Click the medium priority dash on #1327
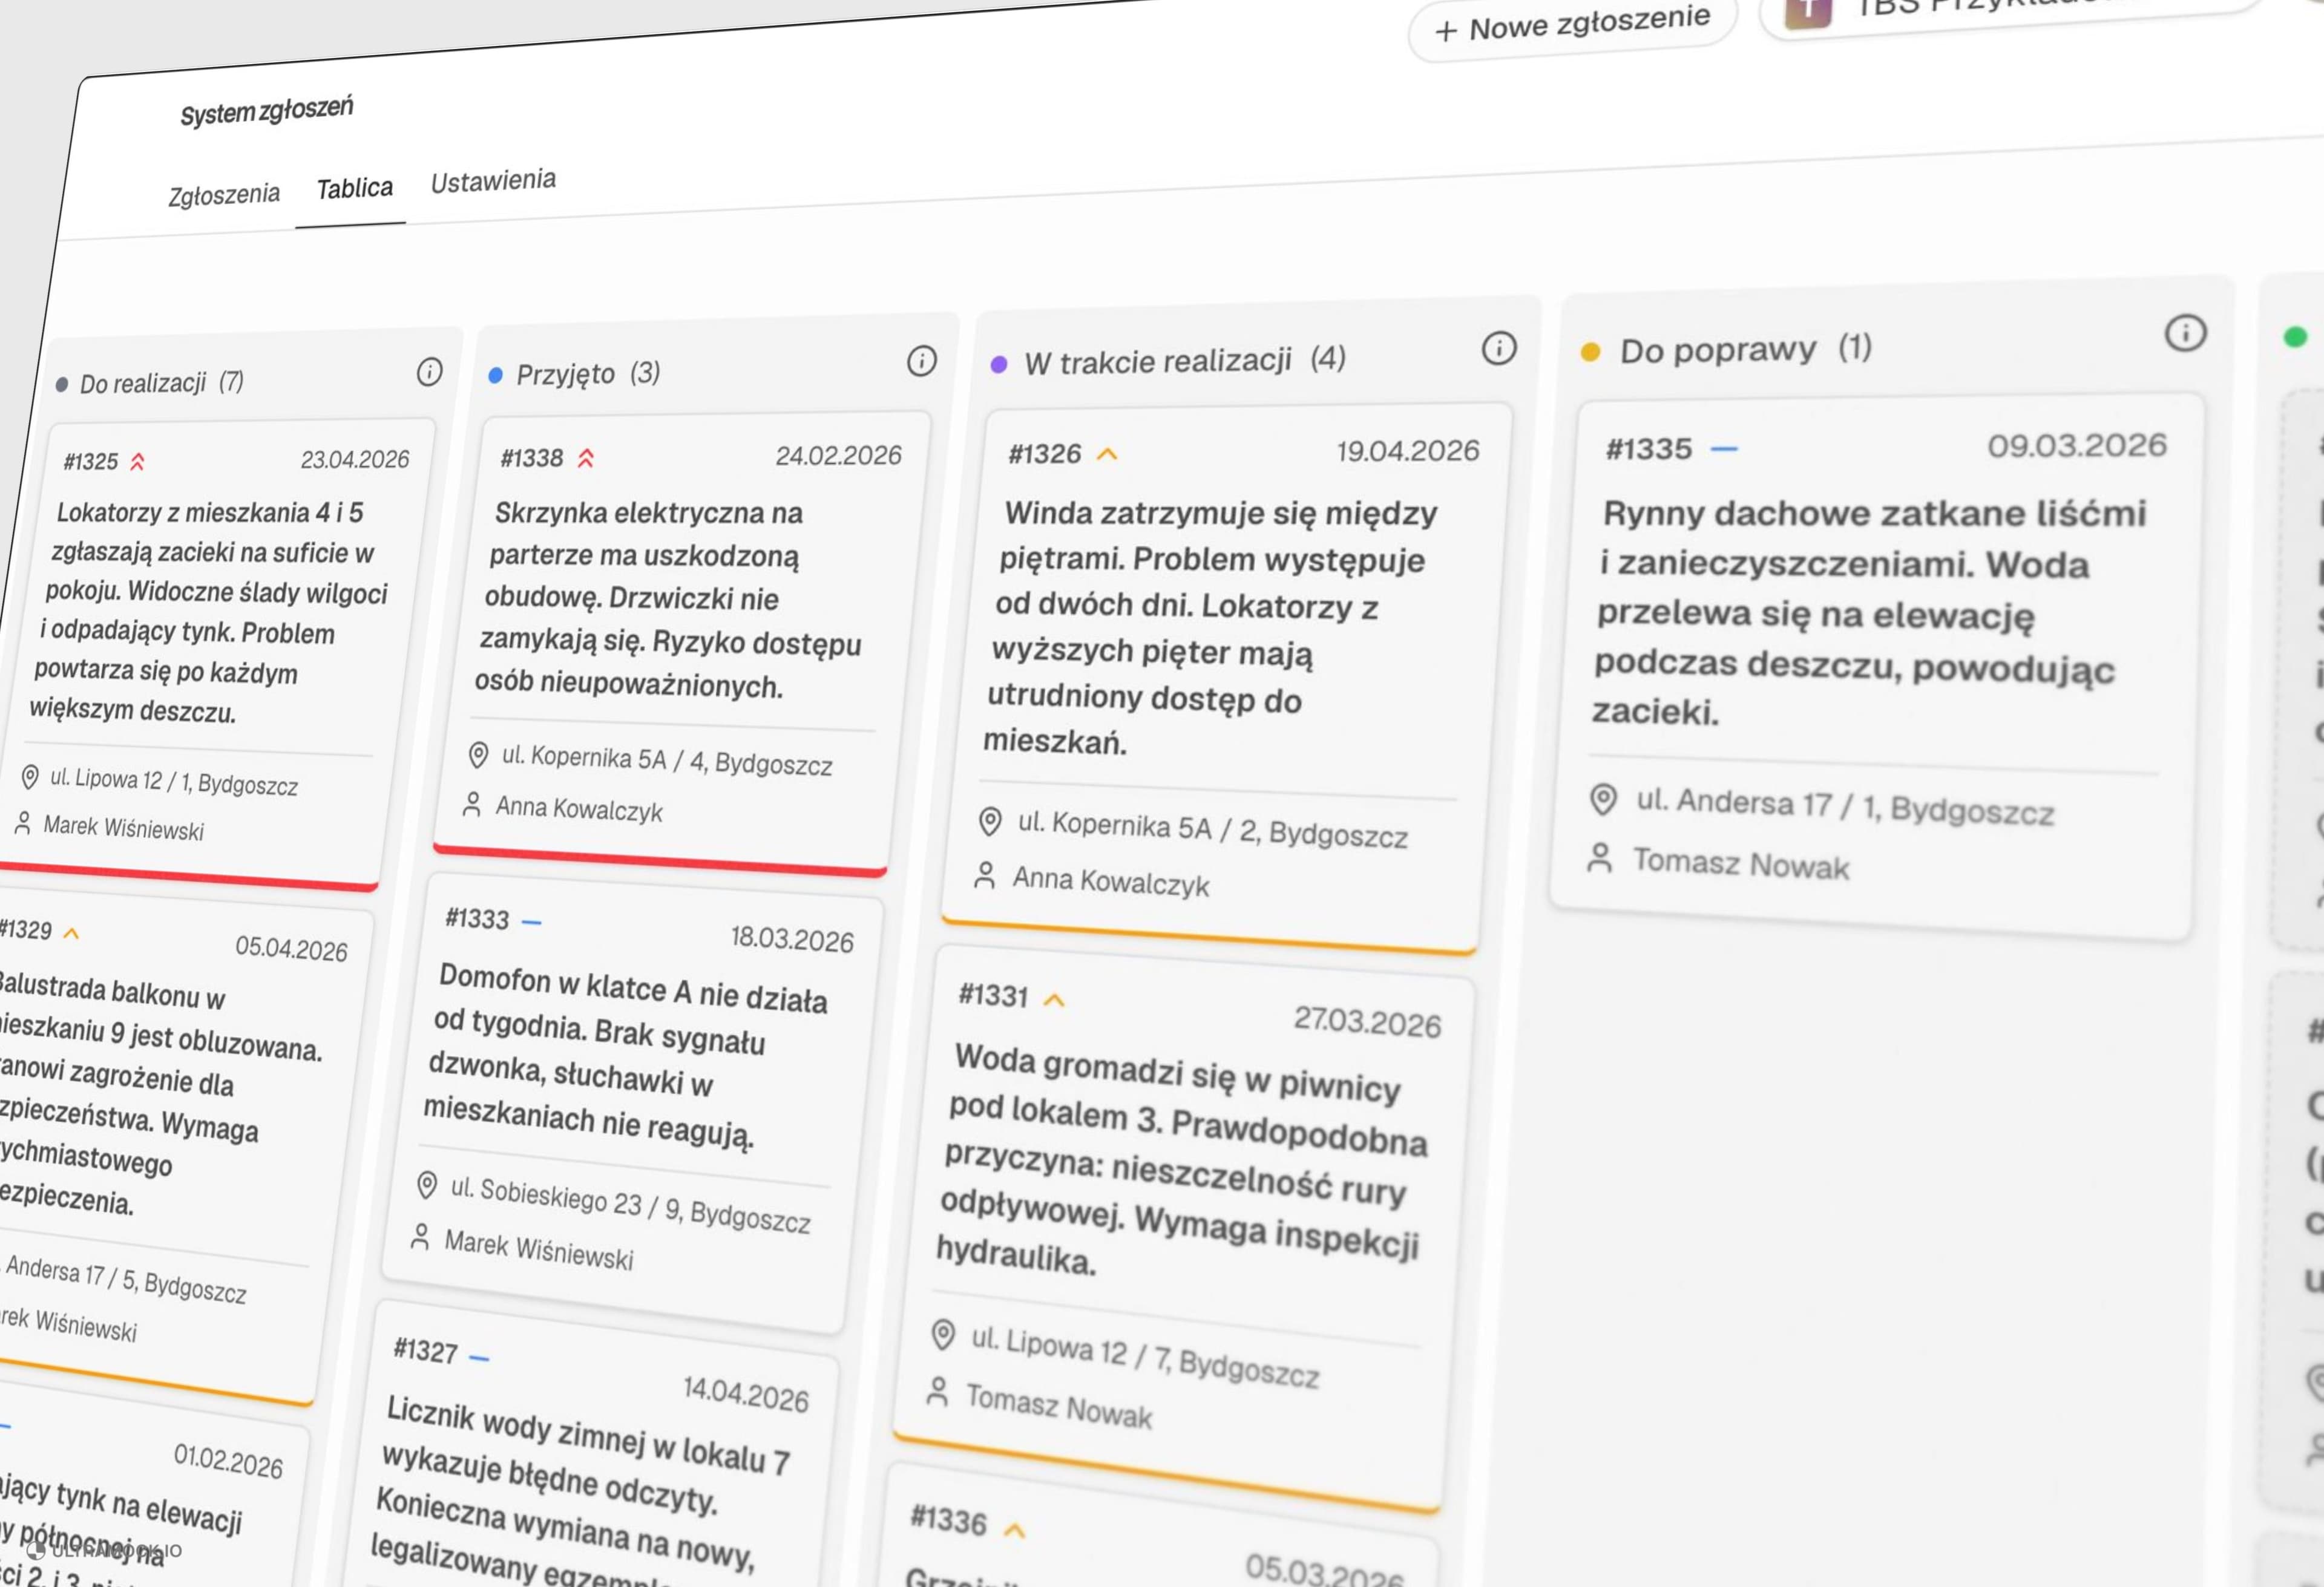2324x1587 pixels. click(479, 1357)
